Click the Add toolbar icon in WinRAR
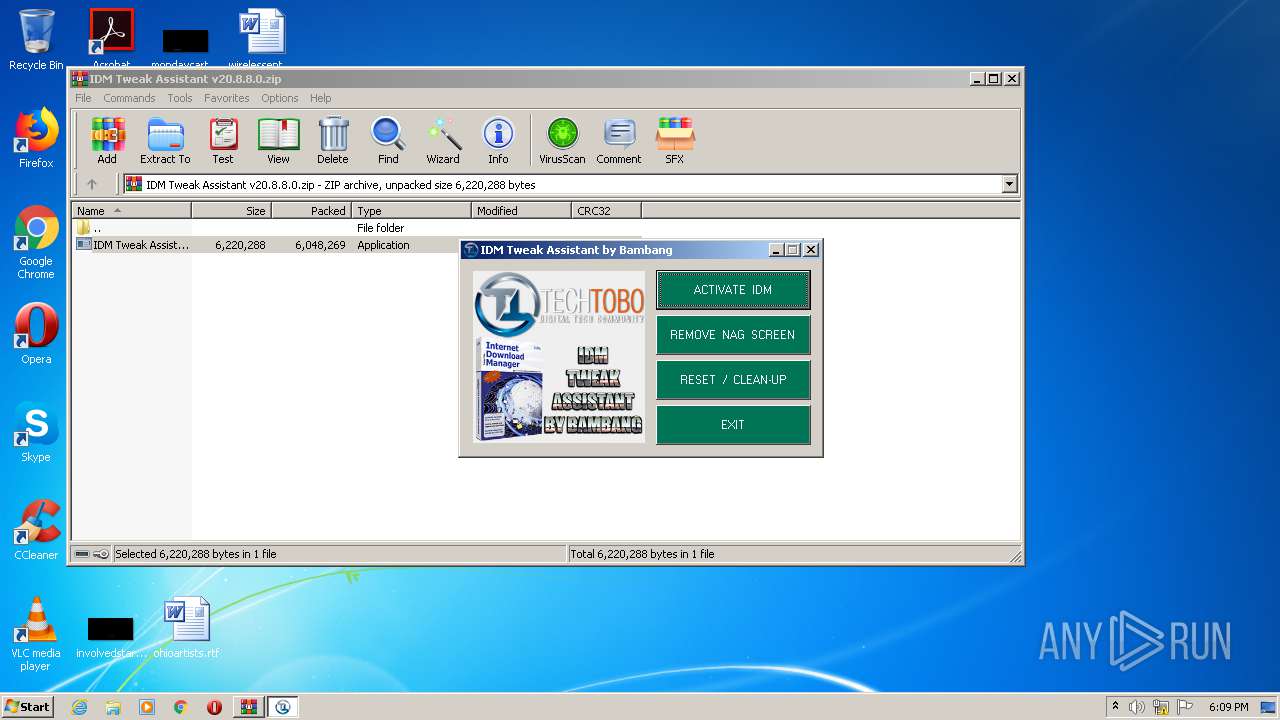The width and height of the screenshot is (1280, 720). [107, 140]
